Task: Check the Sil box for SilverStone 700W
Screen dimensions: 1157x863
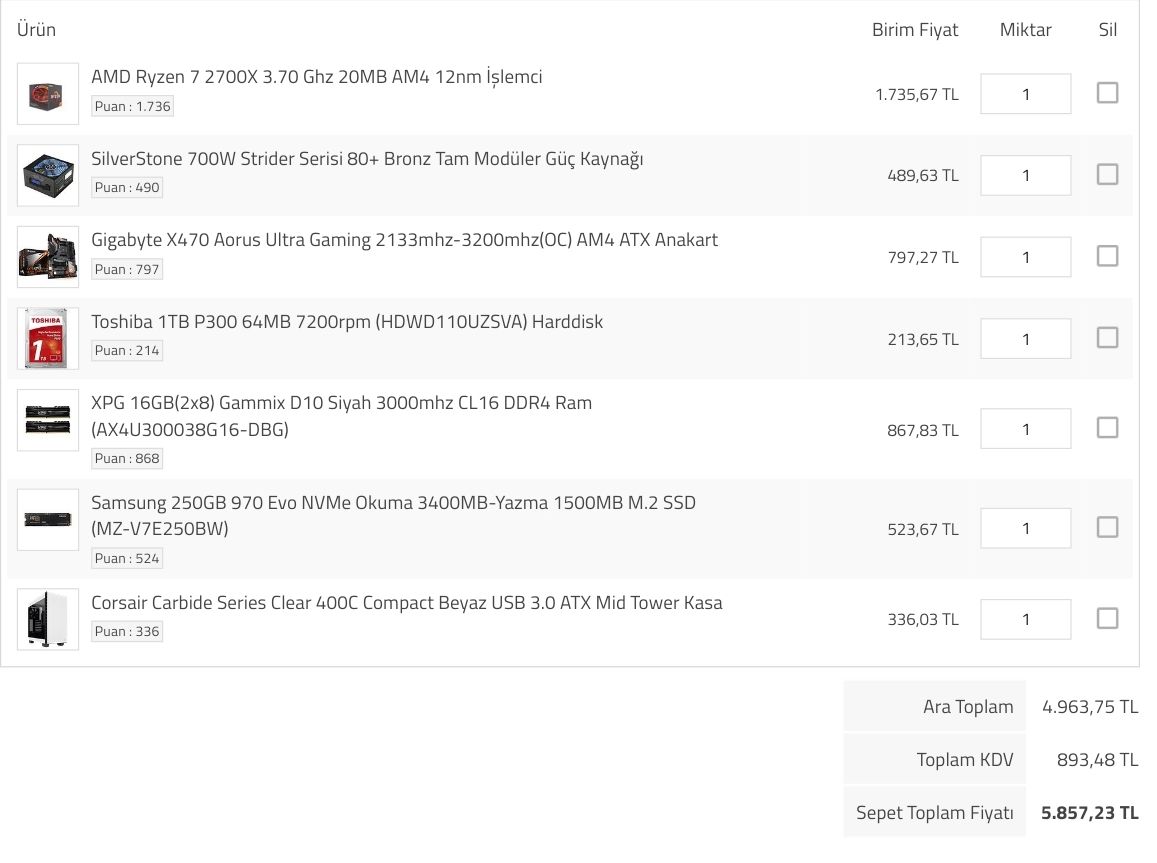Action: 1107,175
